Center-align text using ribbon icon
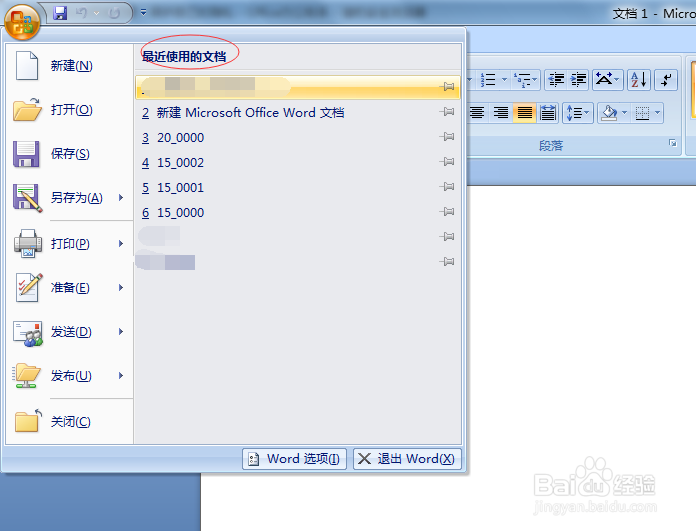Viewport: 696px width, 531px height. pos(477,113)
